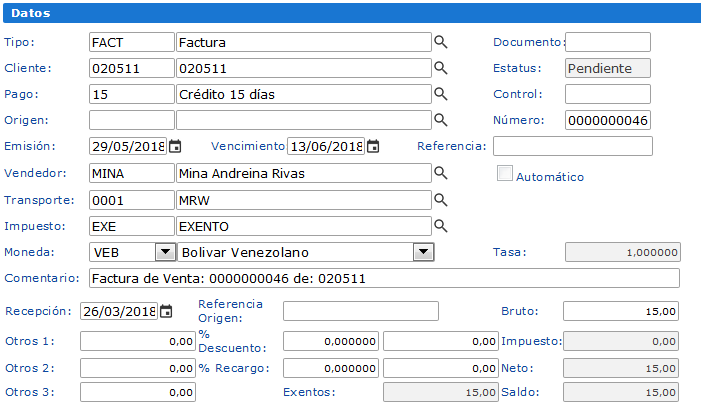This screenshot has height=407, width=701.
Task: Open the Pago search lookup
Action: (441, 94)
